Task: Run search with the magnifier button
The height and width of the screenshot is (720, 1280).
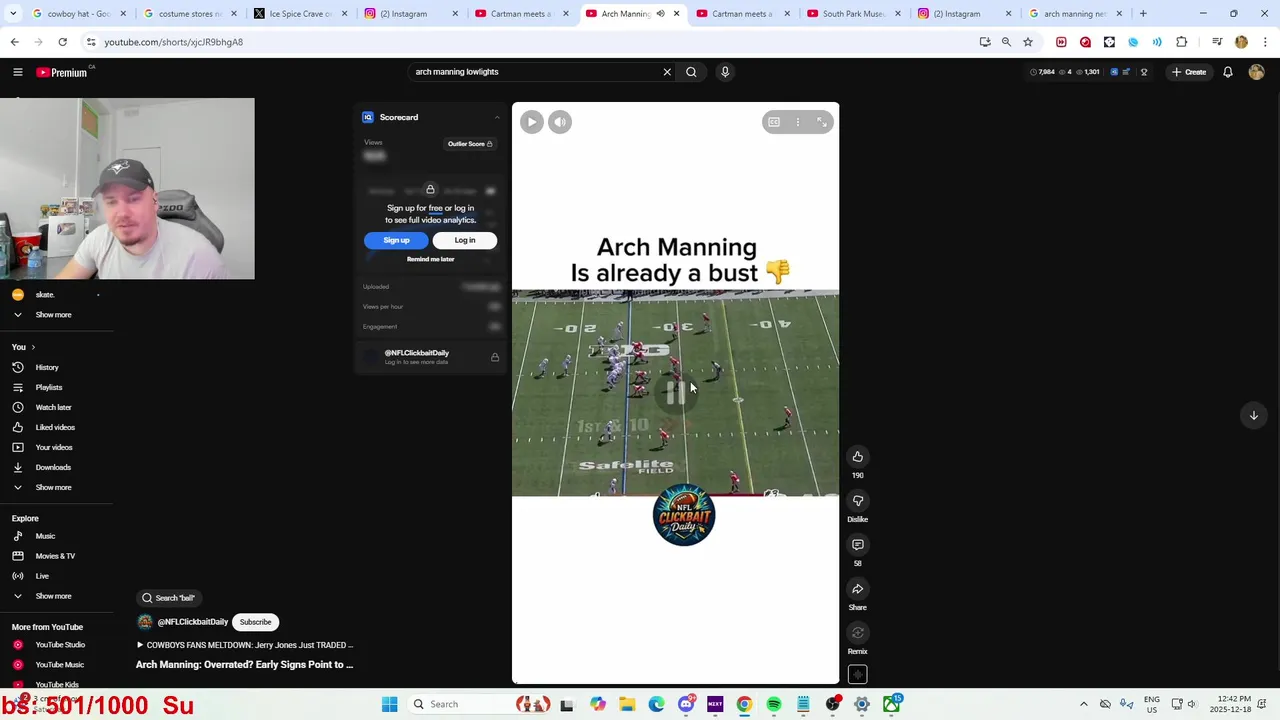Action: tap(691, 72)
